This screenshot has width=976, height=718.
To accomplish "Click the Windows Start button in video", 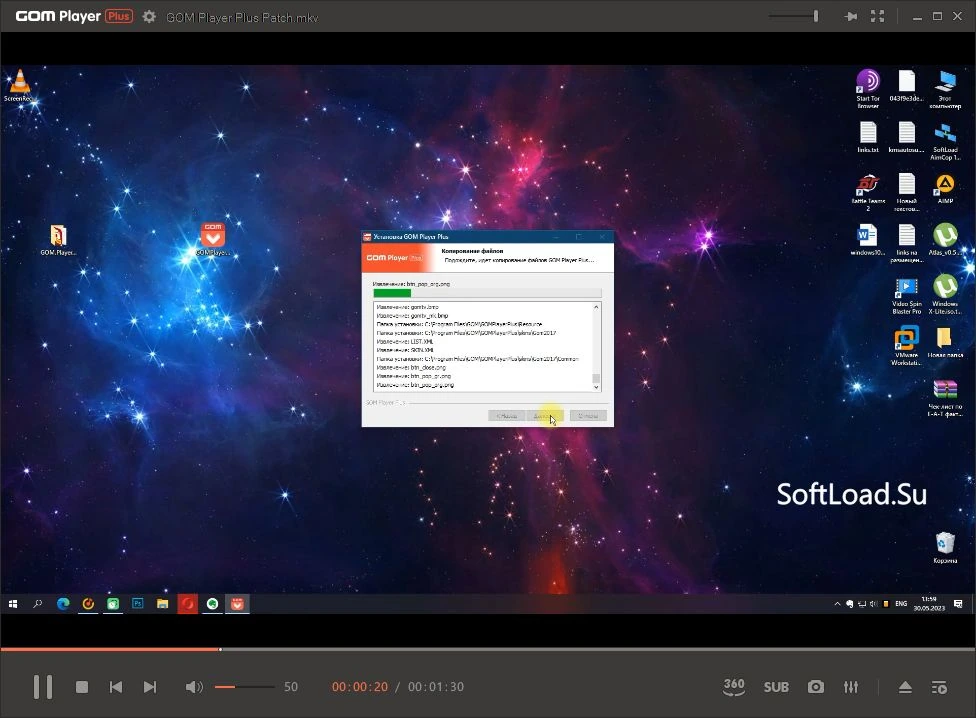I will (x=13, y=604).
